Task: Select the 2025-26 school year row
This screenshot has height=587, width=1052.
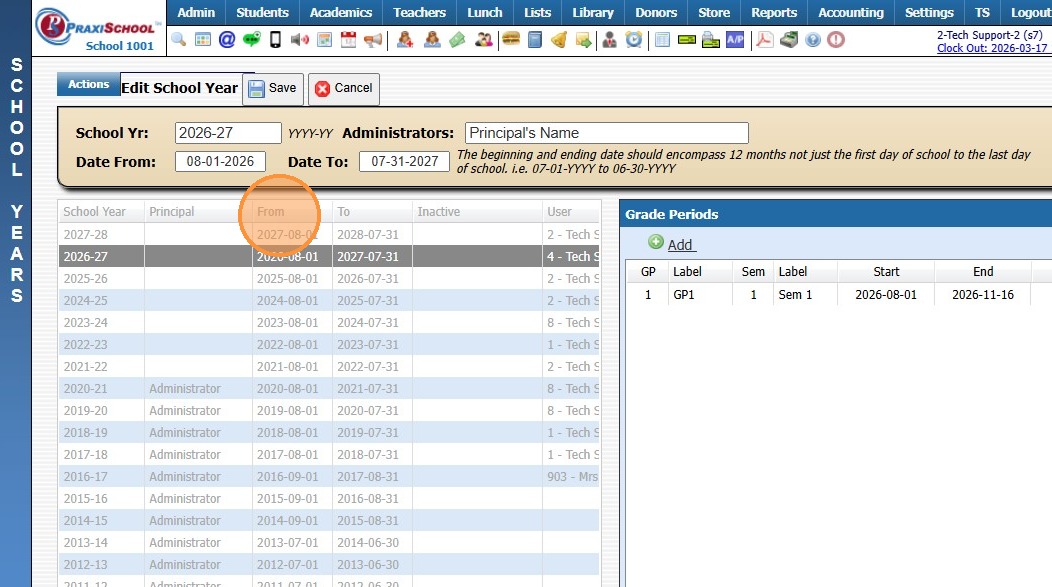Action: (200, 279)
